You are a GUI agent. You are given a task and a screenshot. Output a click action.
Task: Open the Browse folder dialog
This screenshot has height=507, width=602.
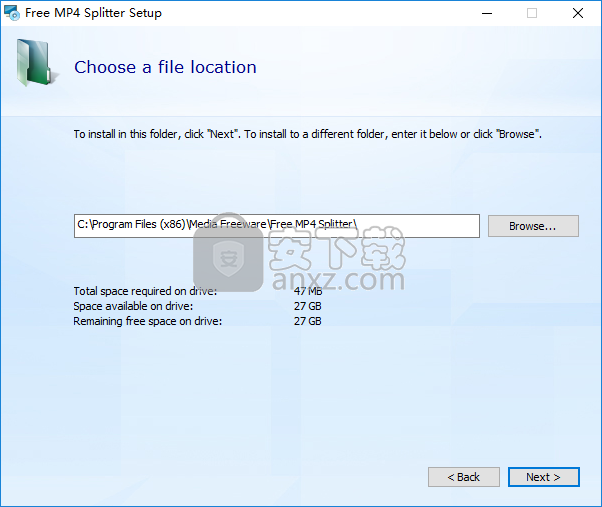click(533, 226)
